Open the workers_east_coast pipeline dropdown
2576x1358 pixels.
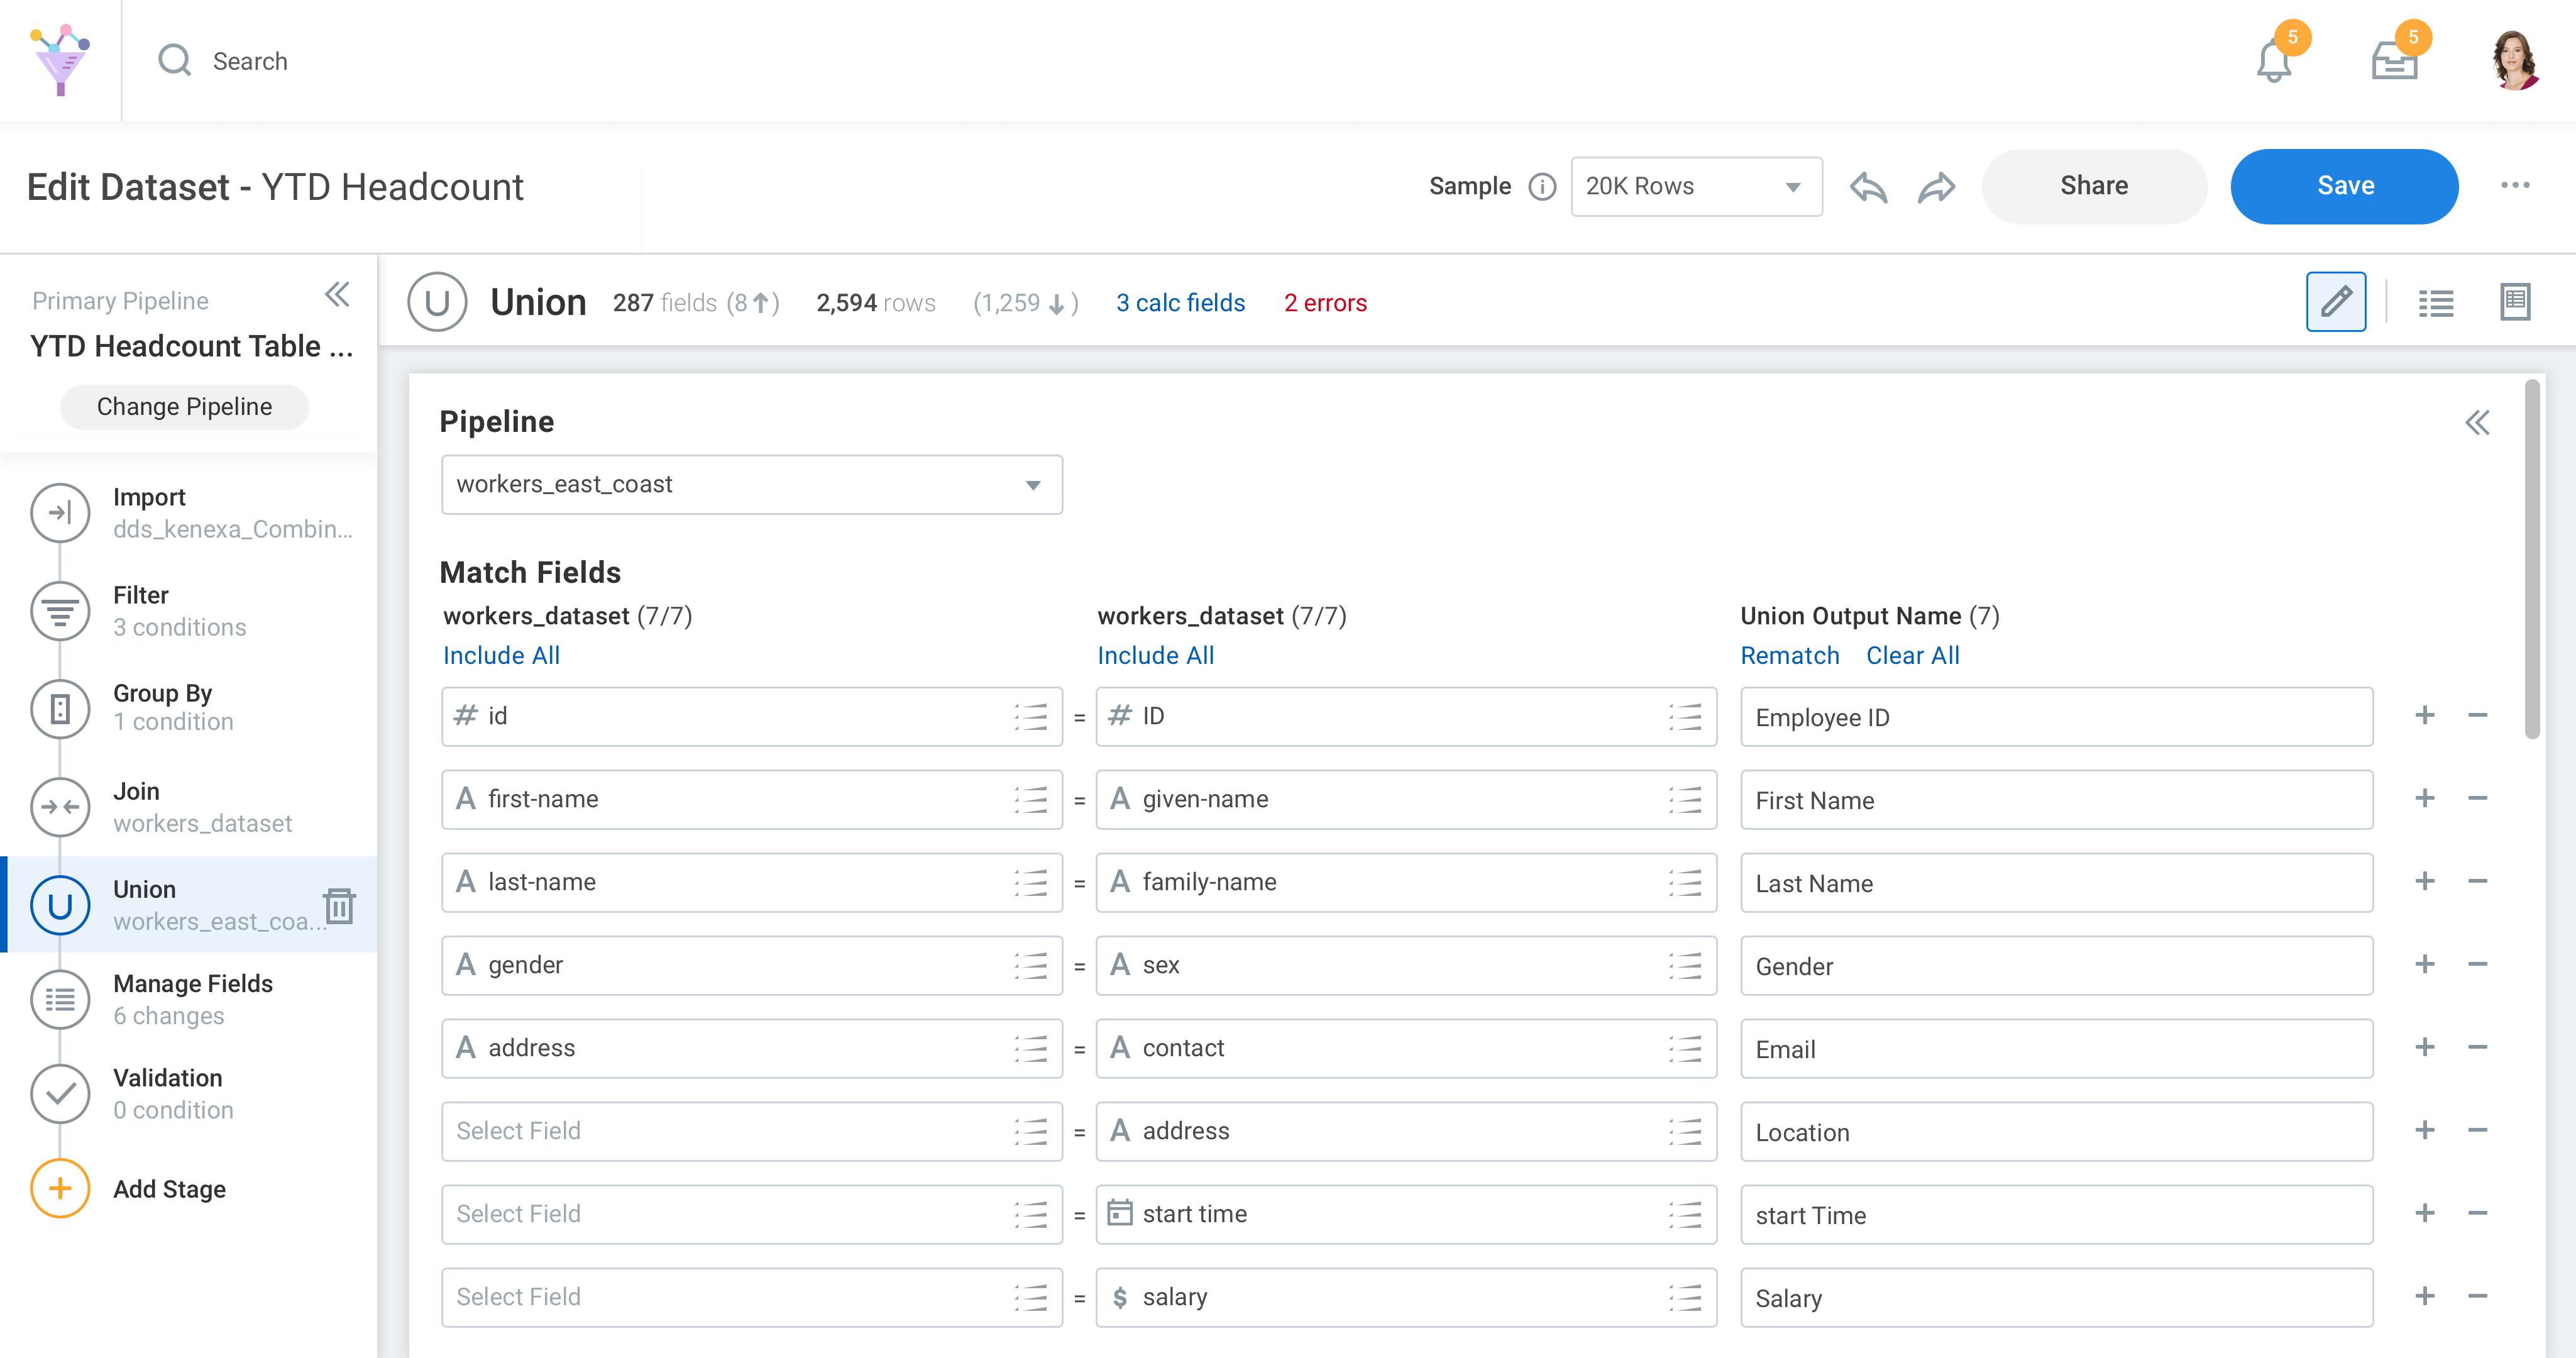751,485
